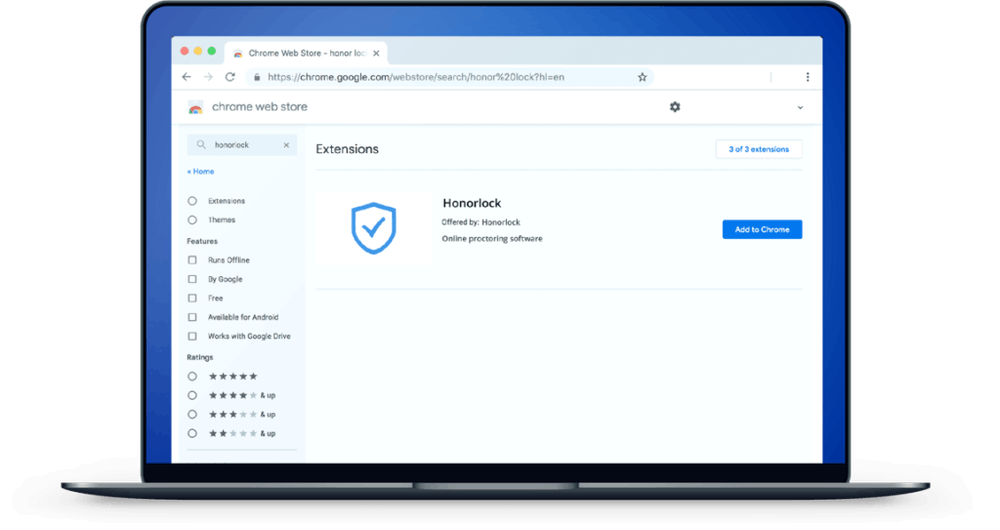Click the browser back arrow
This screenshot has height=530, width=1000.
(x=186, y=77)
